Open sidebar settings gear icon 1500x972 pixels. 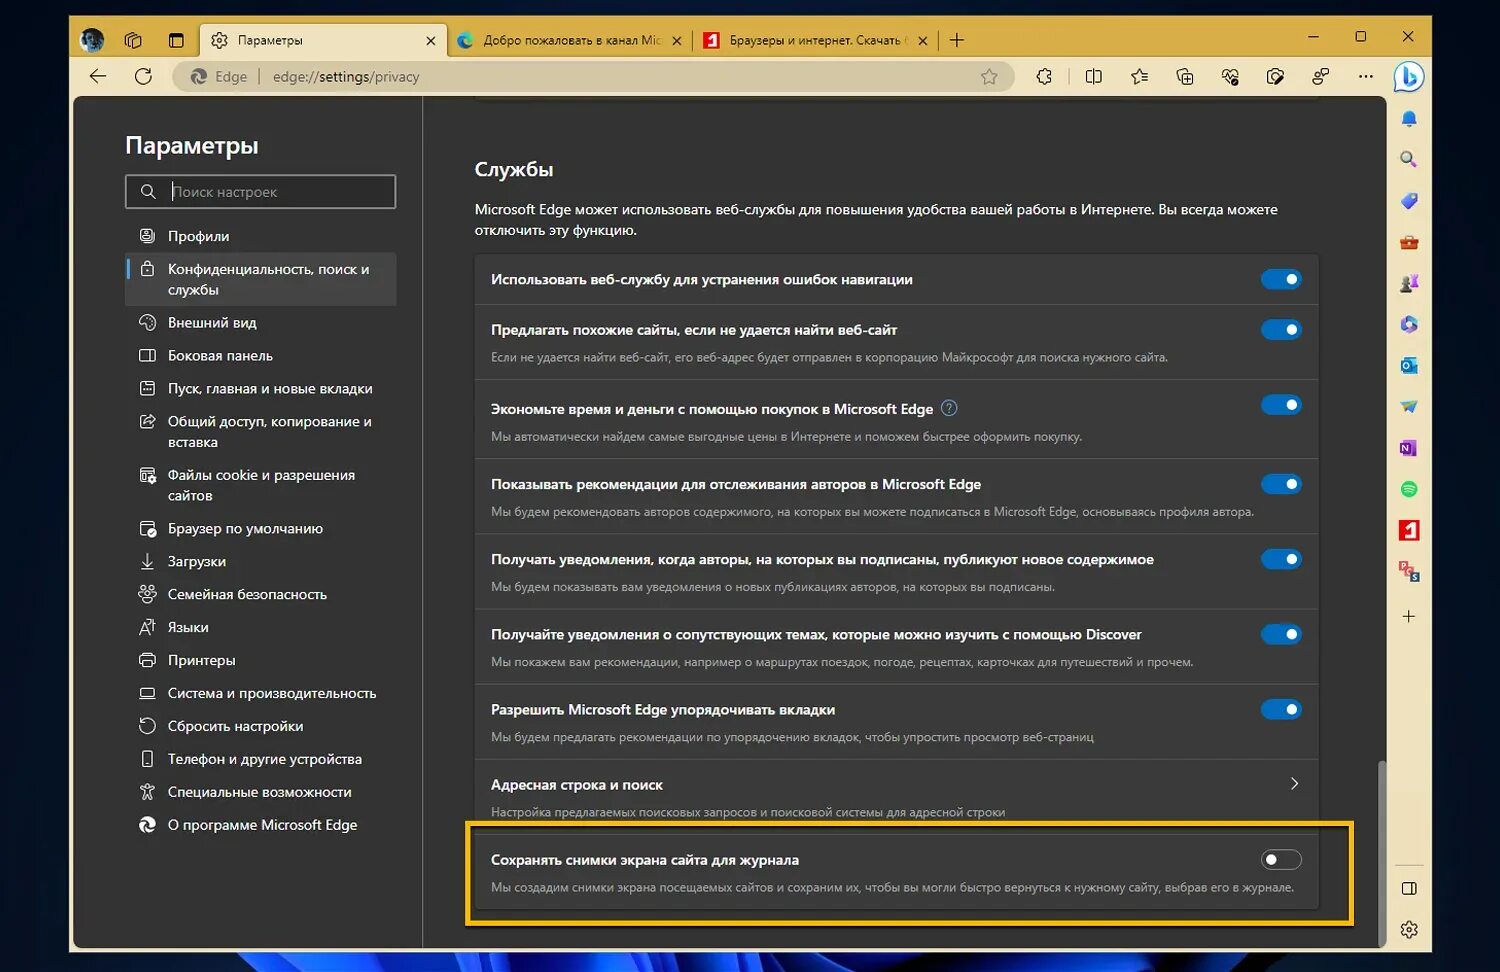[x=1409, y=929]
